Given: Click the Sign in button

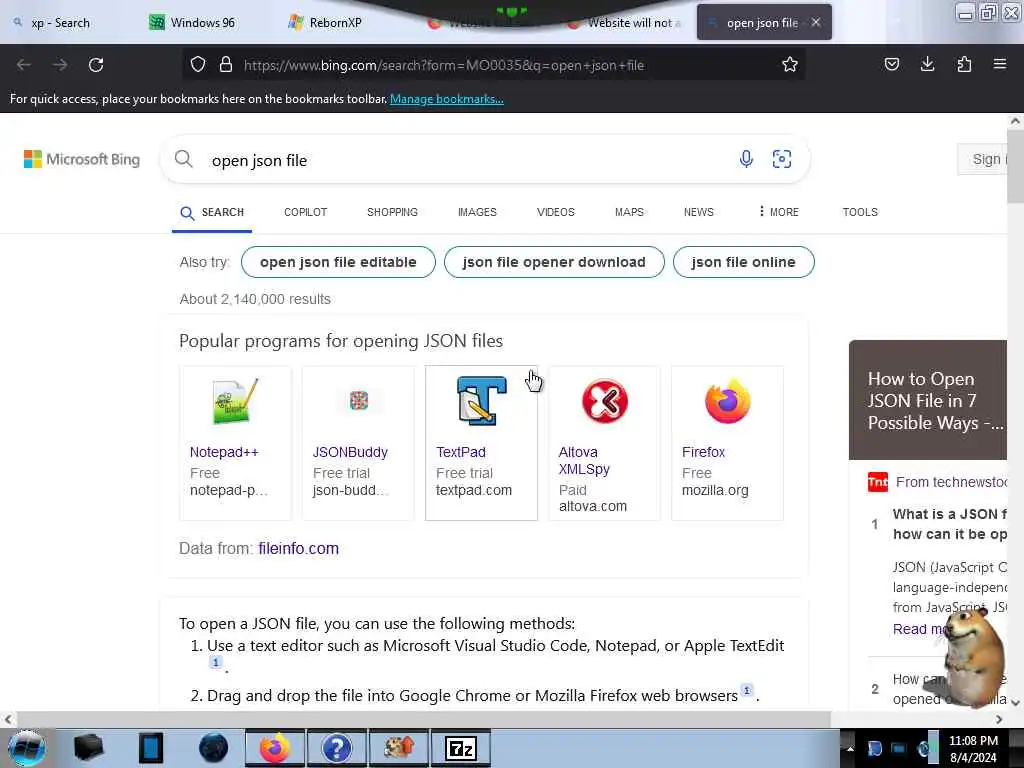Looking at the screenshot, I should (984, 159).
